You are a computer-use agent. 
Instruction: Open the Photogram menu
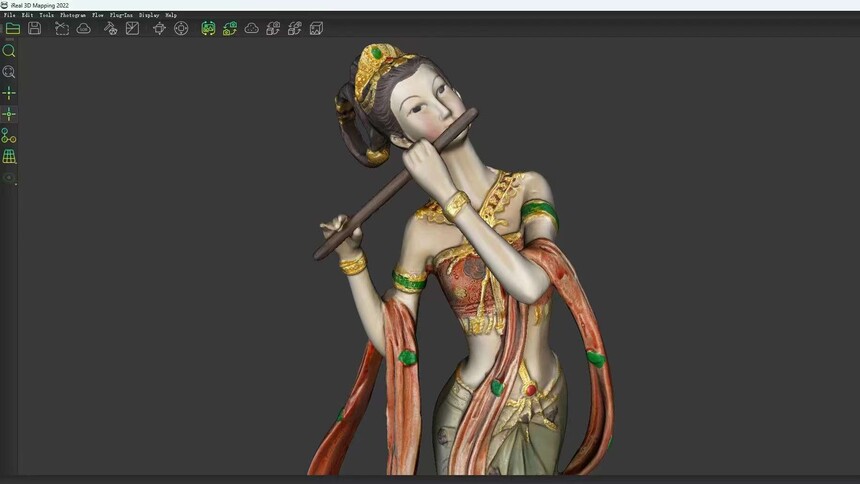click(x=73, y=15)
